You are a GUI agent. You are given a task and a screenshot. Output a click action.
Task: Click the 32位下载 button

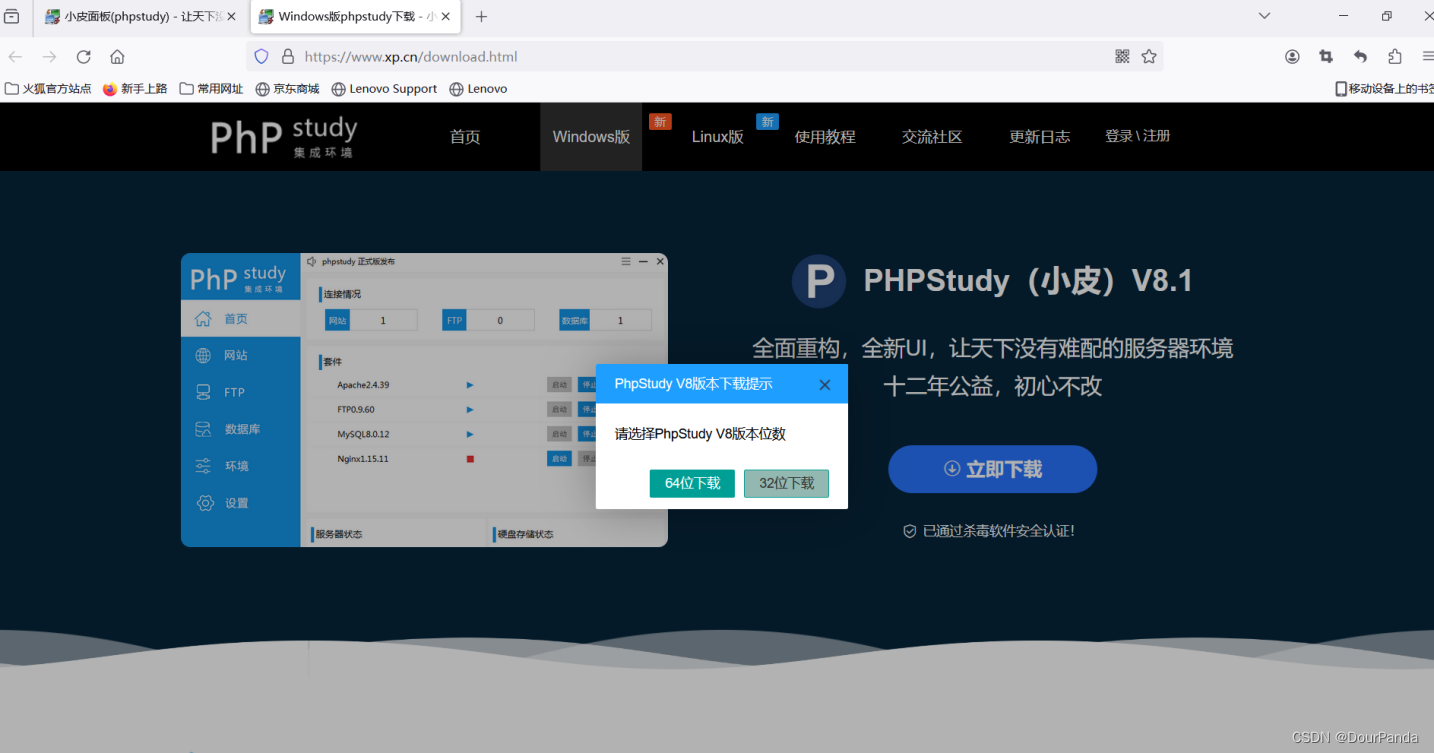pyautogui.click(x=786, y=483)
